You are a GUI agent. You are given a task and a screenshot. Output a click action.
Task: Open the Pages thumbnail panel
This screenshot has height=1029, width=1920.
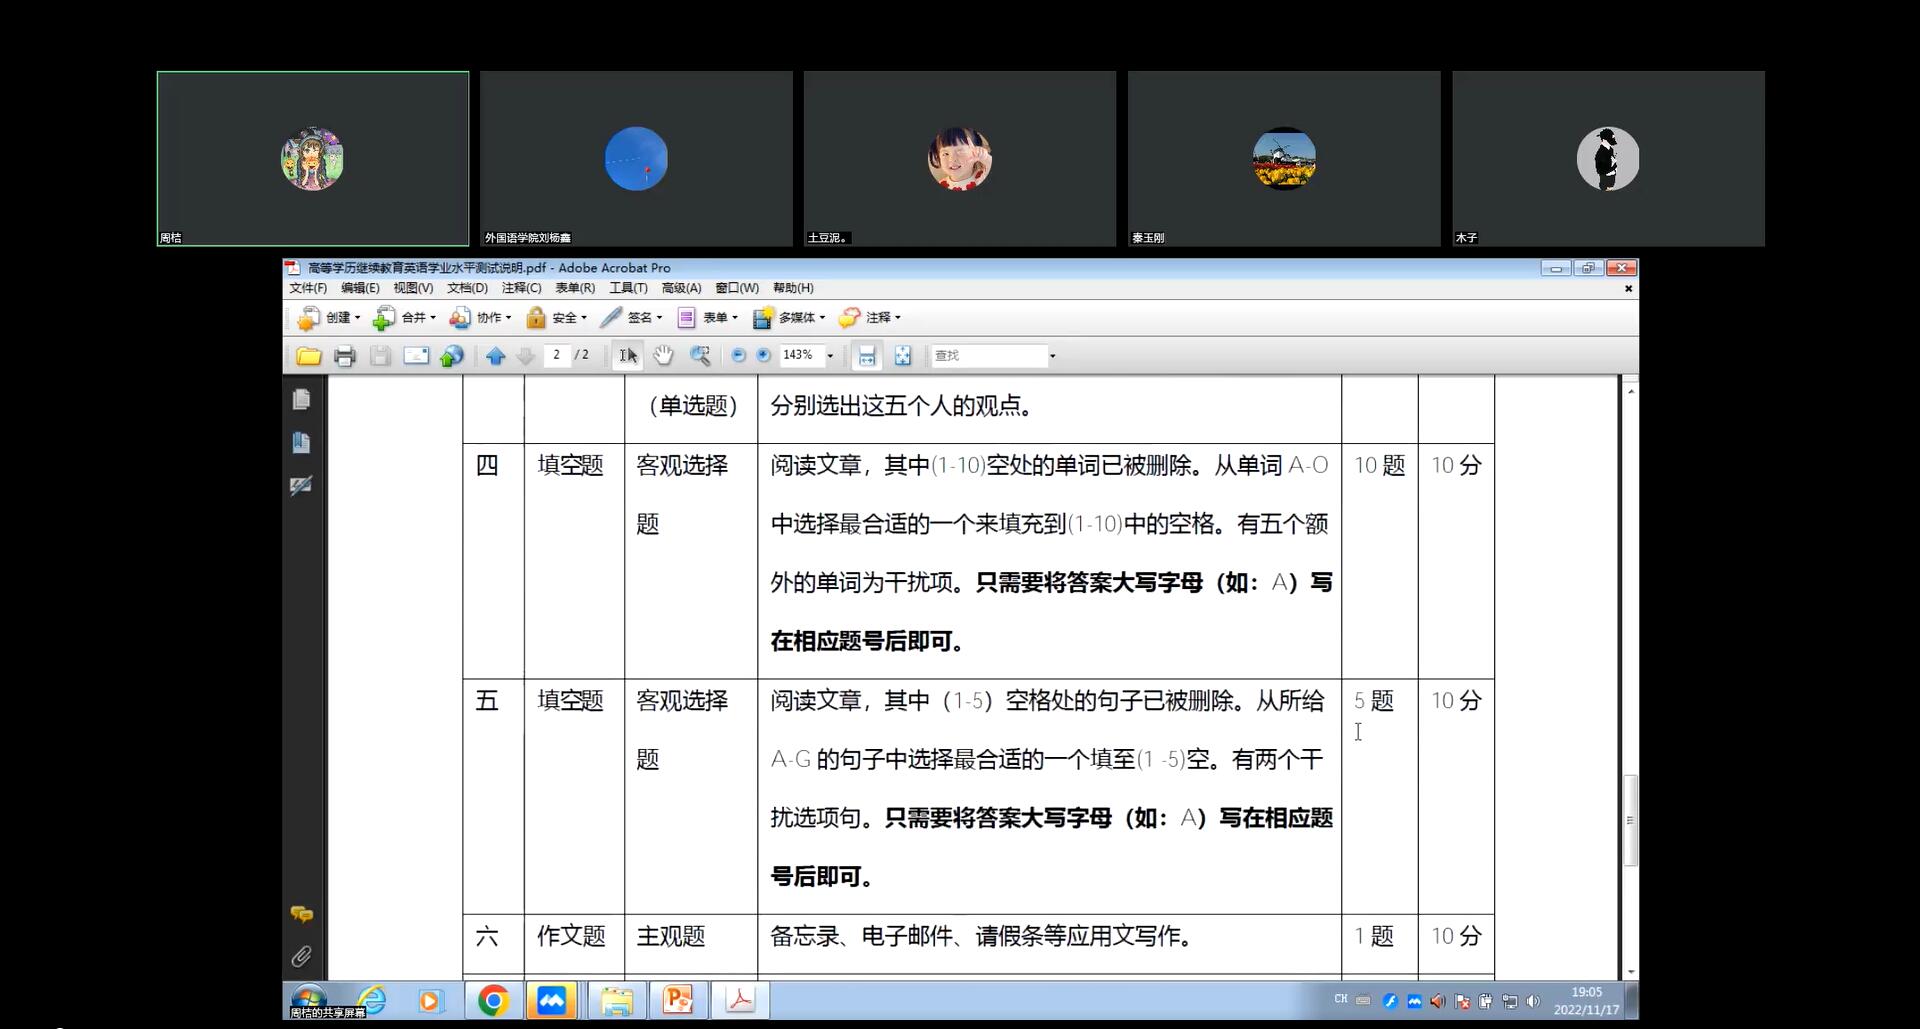pos(301,400)
